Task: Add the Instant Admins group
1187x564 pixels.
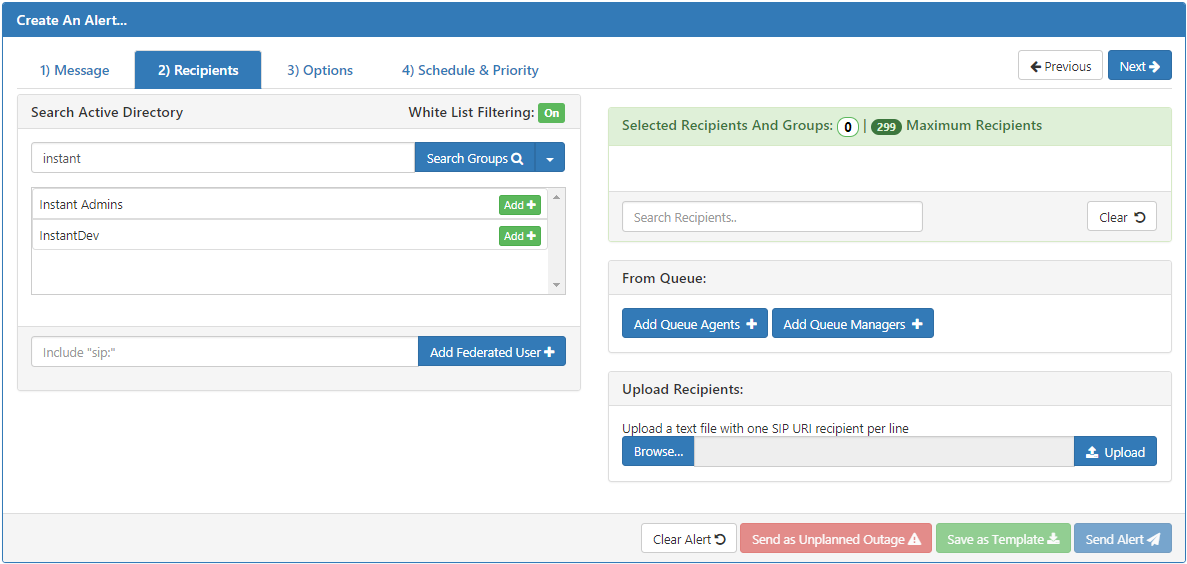Action: coord(519,204)
